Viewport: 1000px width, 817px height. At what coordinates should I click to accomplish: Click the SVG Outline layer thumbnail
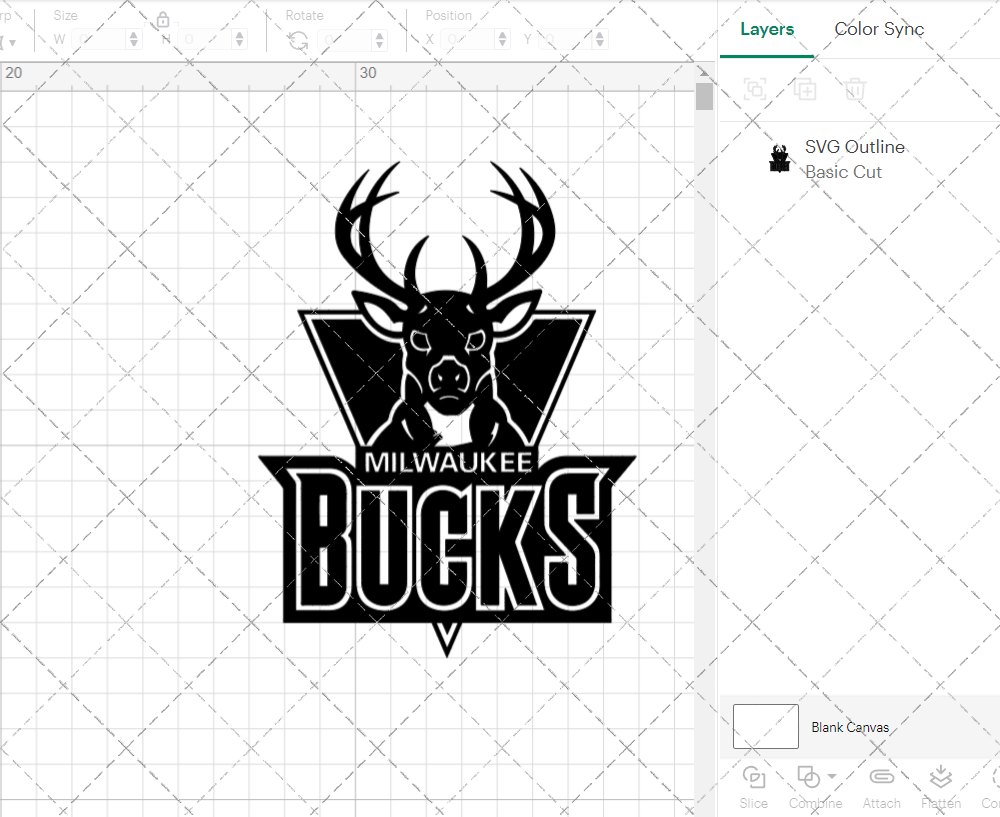tap(780, 158)
